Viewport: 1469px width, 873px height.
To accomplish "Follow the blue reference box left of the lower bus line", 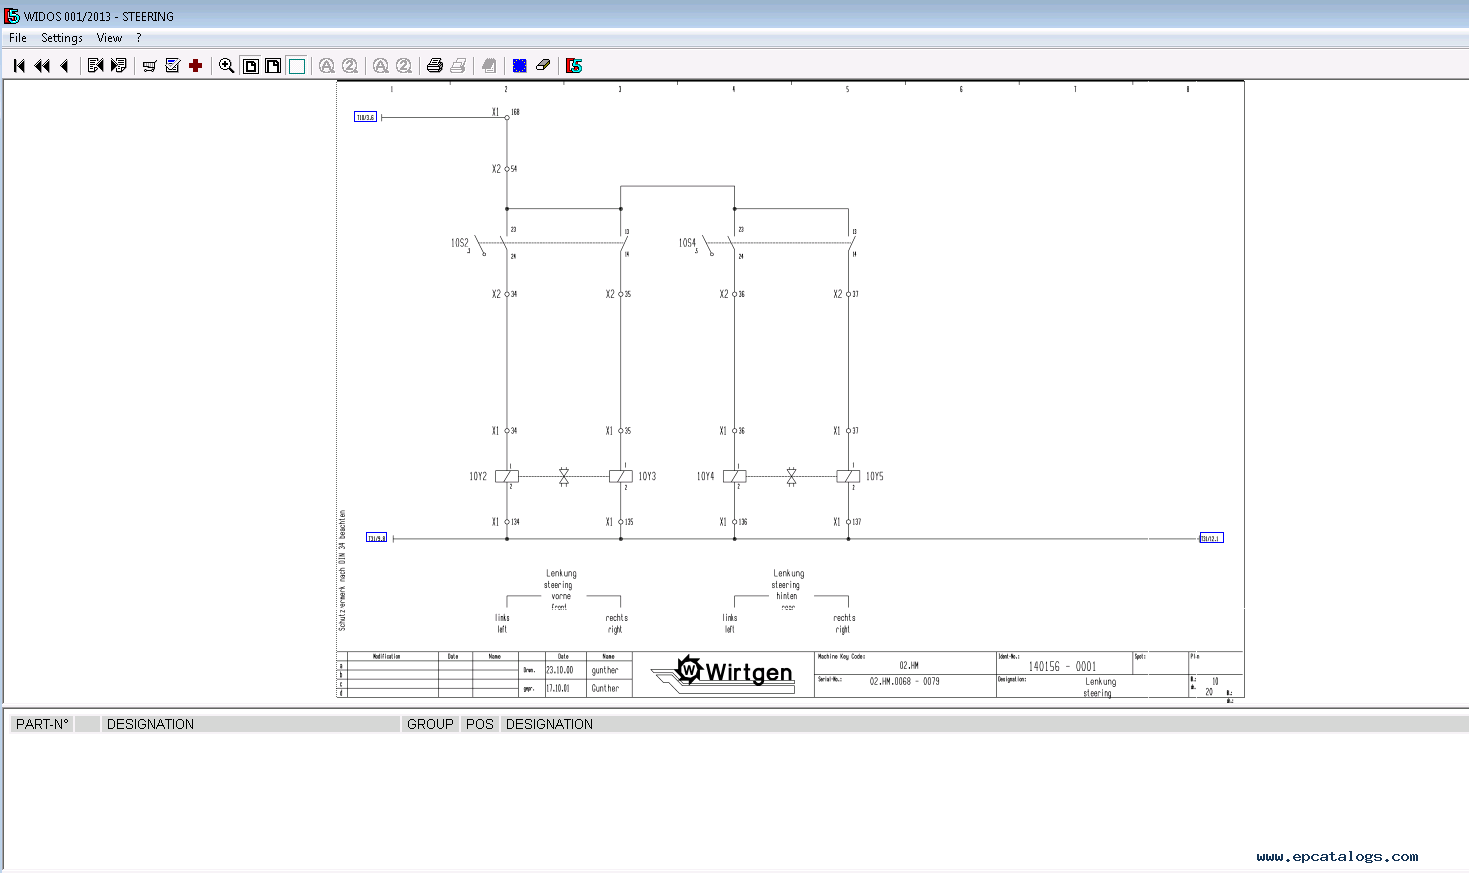I will point(376,538).
